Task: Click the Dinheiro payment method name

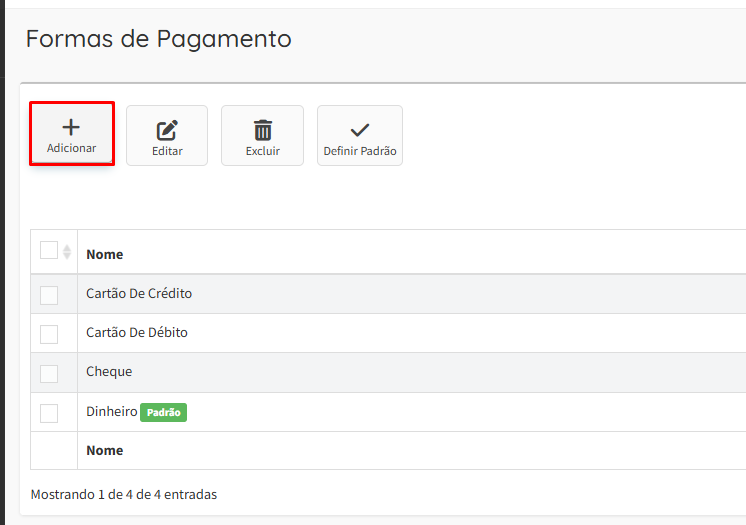Action: click(x=111, y=411)
